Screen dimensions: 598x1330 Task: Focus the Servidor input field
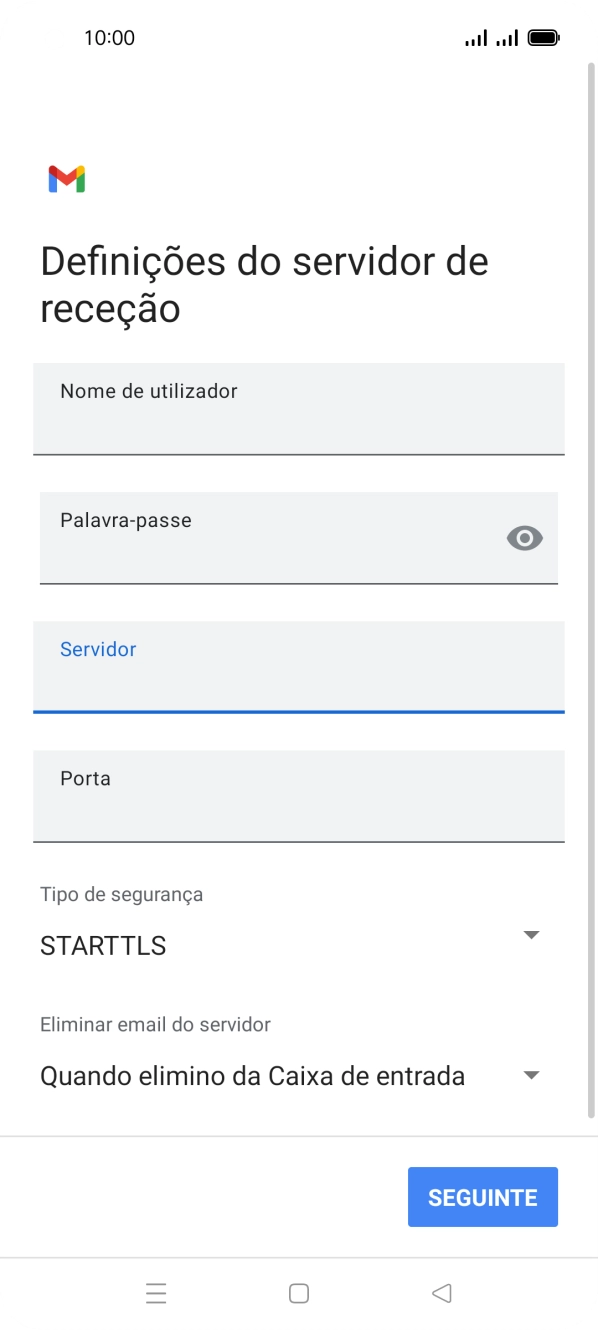[299, 668]
